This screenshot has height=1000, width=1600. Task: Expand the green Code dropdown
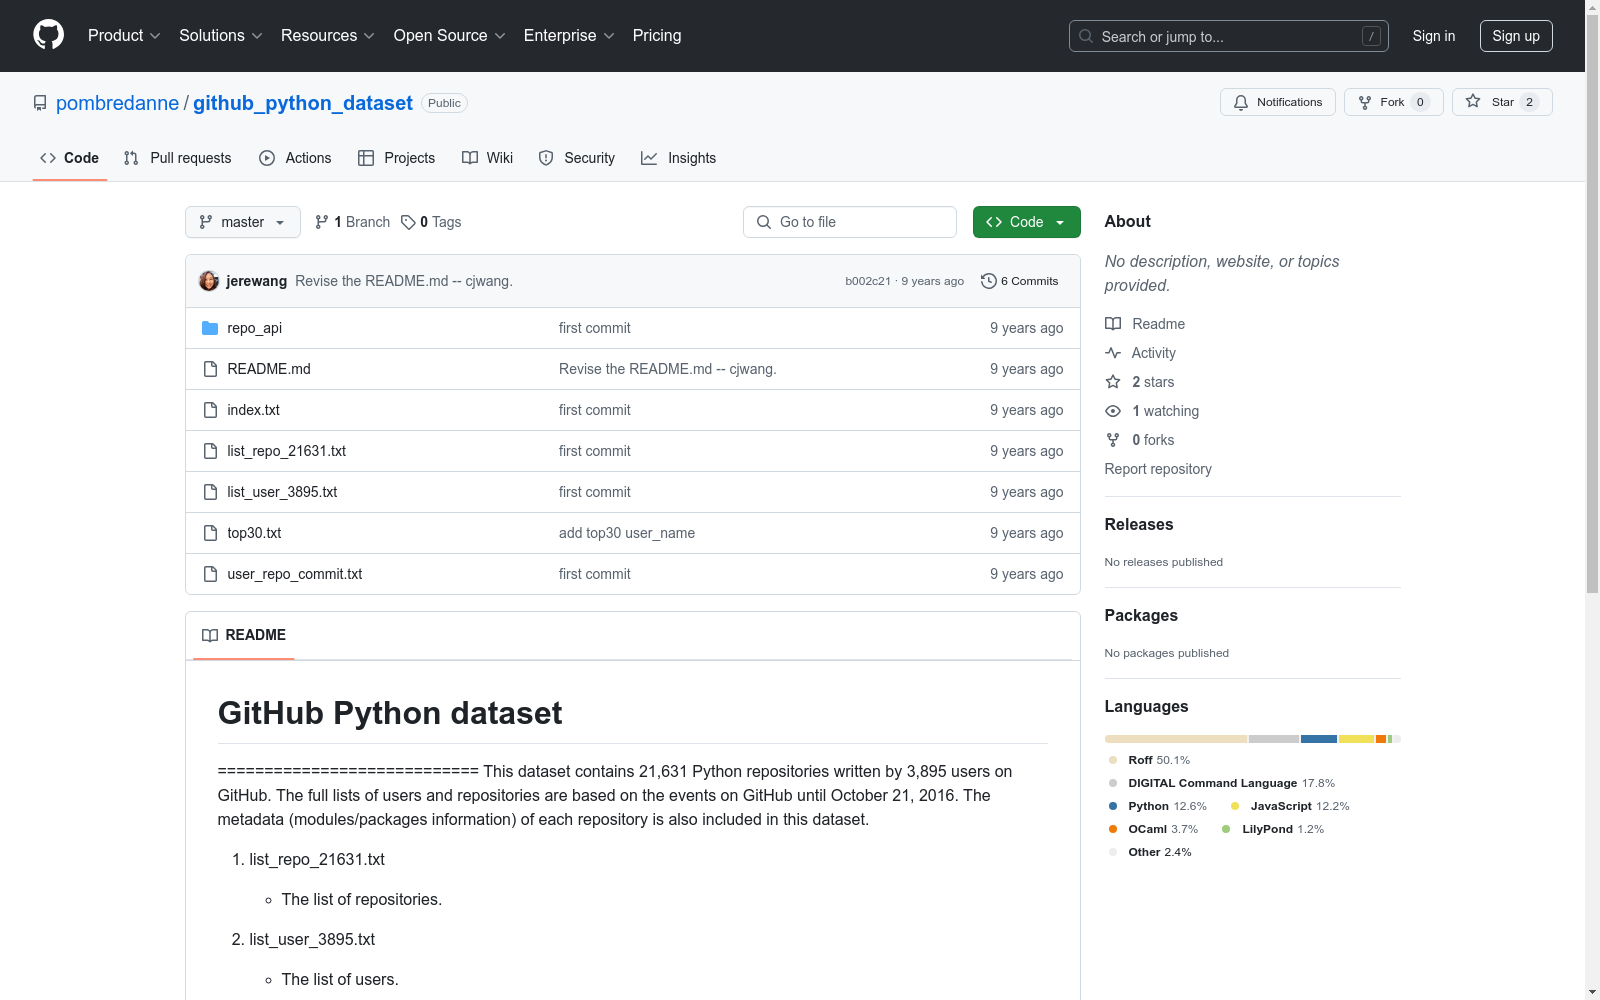tap(1026, 222)
